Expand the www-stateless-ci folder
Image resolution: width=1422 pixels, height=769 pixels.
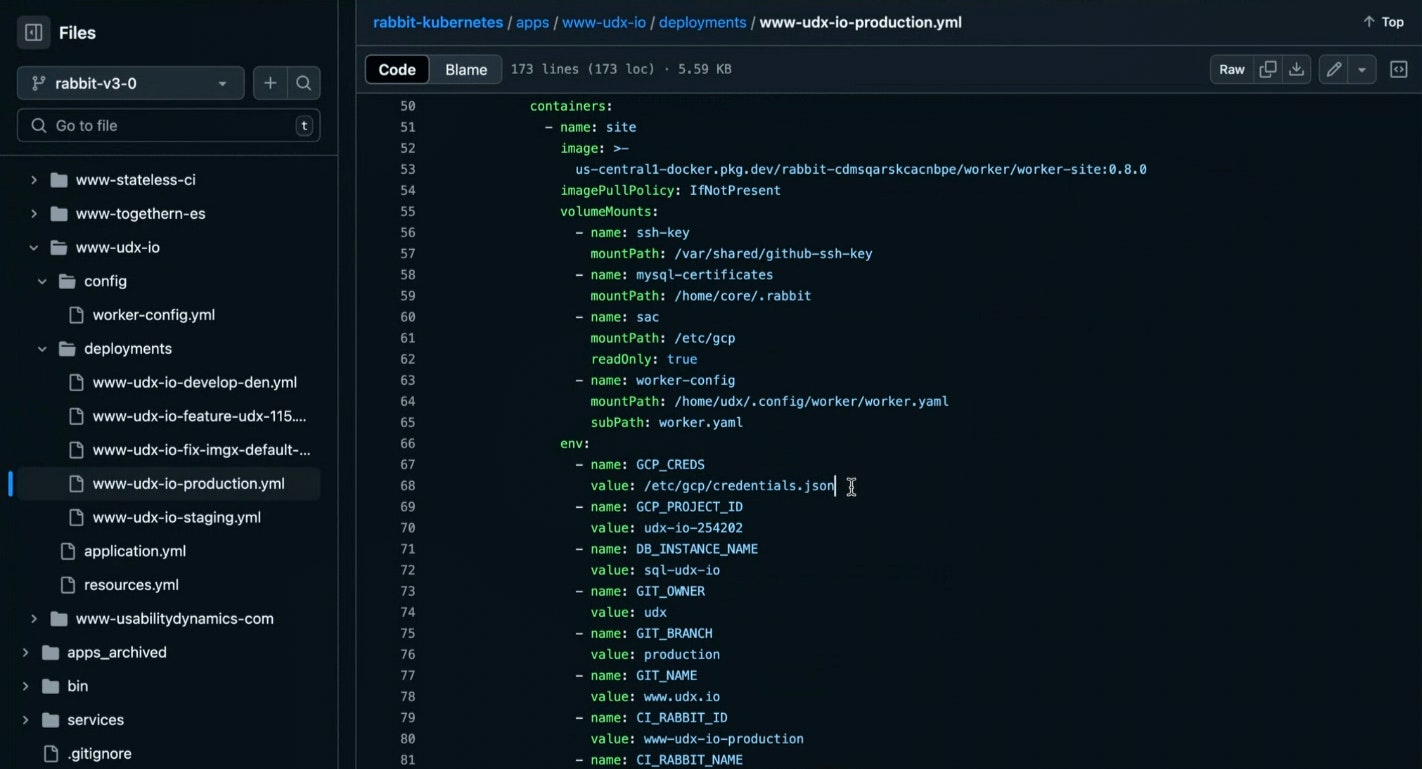(x=34, y=180)
